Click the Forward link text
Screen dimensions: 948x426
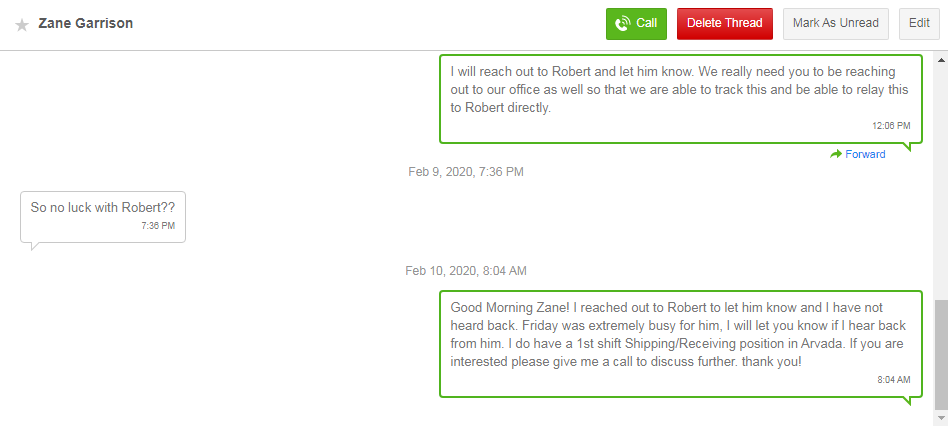click(x=865, y=154)
